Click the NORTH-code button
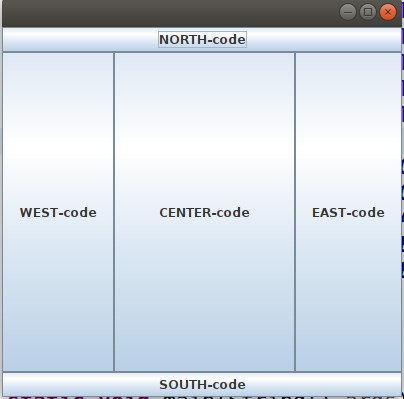The image size is (404, 399). [202, 40]
